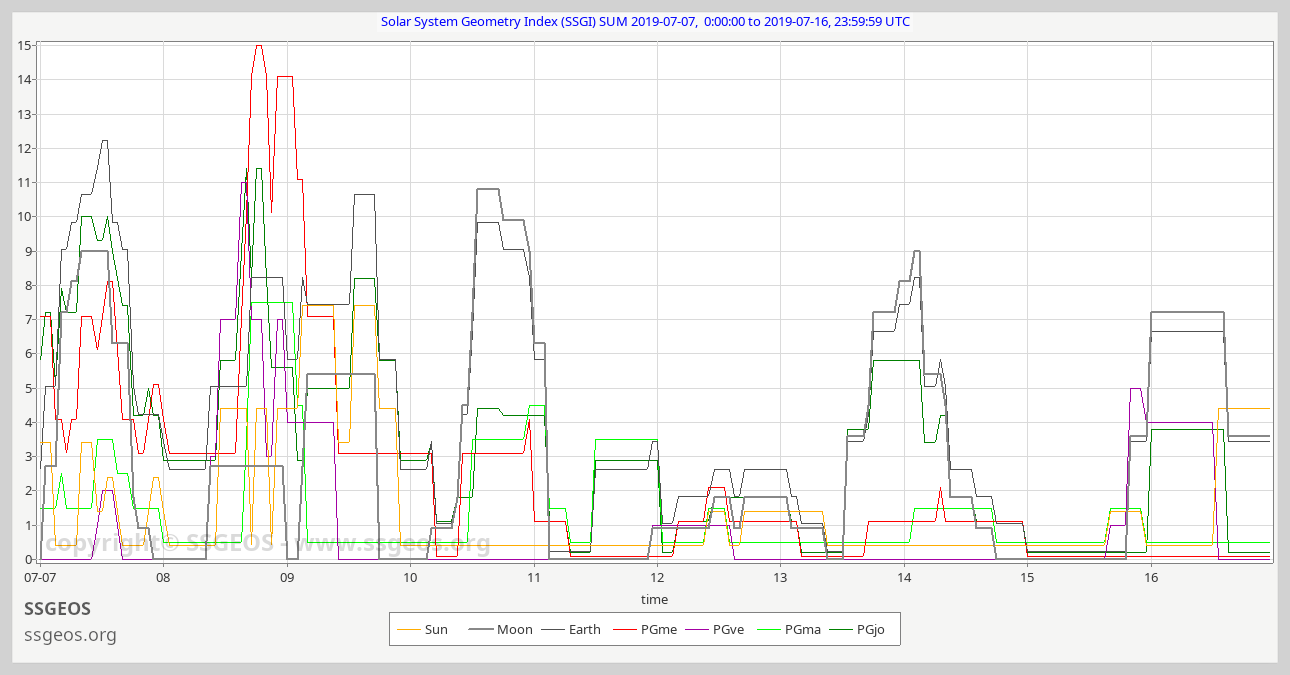This screenshot has height=675, width=1290.
Task: Click x-axis tick label 13
Action: 781,577
